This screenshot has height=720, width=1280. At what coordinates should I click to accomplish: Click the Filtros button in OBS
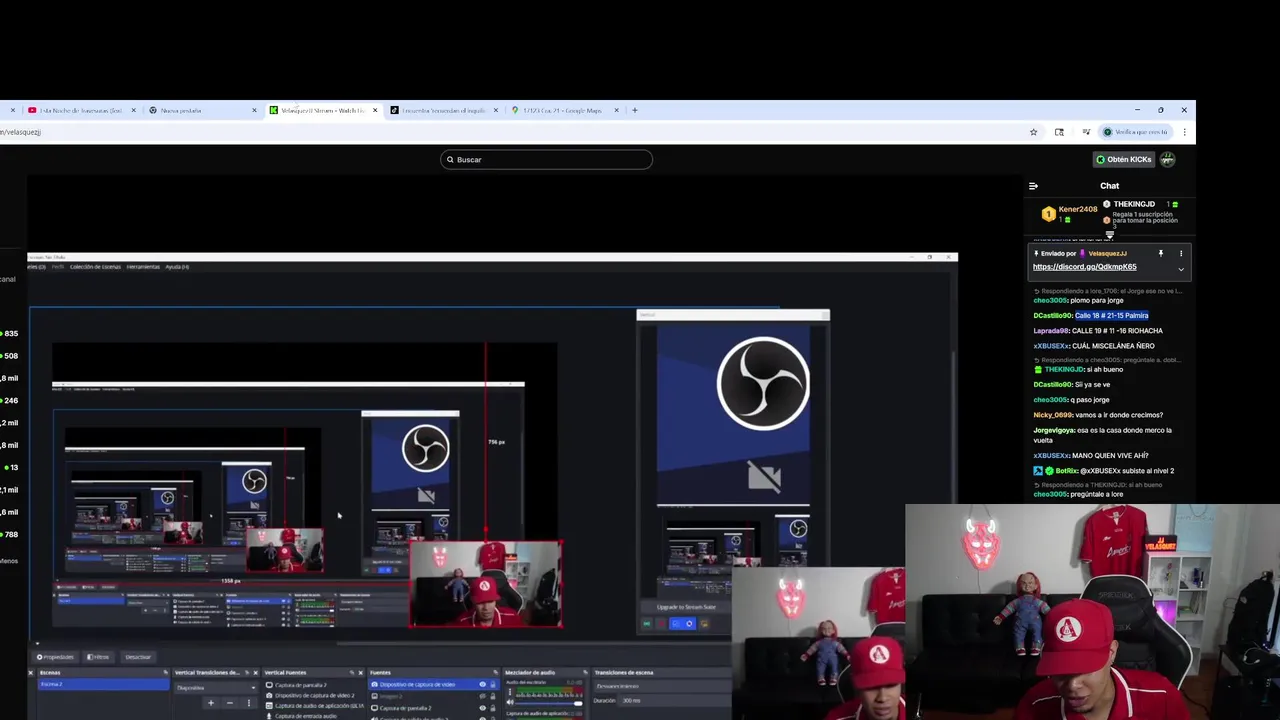[x=97, y=657]
